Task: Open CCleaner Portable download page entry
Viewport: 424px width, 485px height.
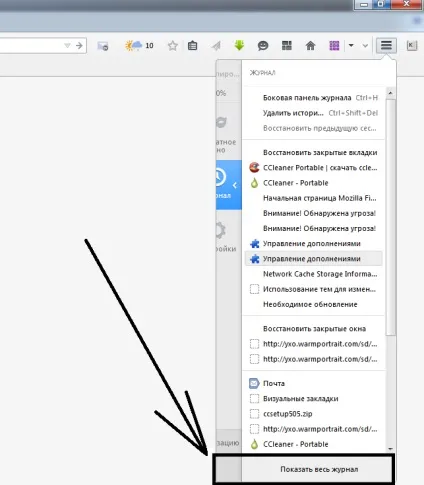Action: (314, 168)
